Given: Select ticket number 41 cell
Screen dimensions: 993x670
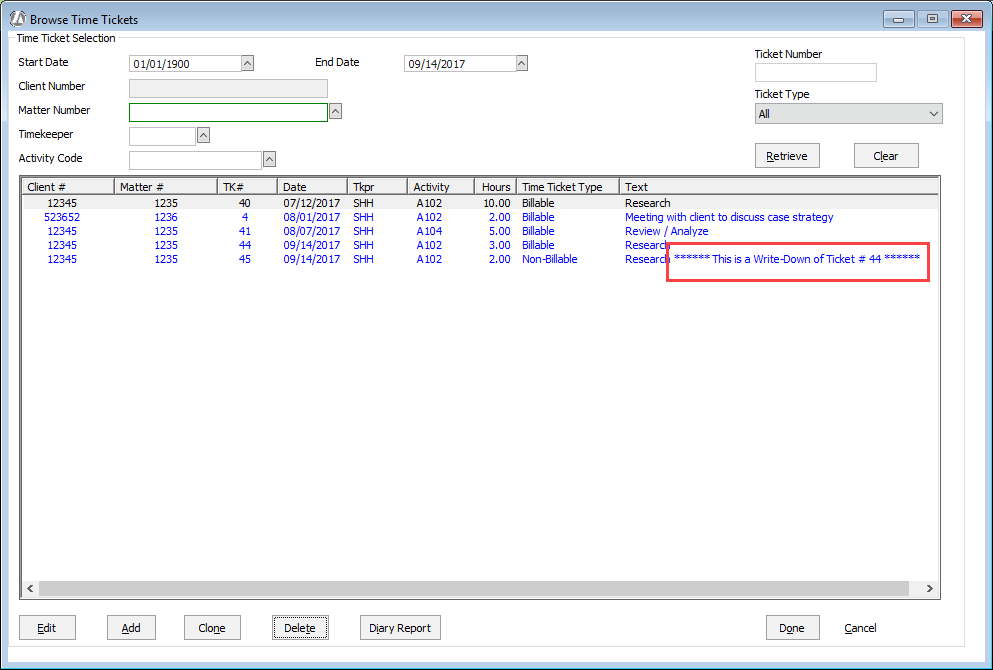Looking at the screenshot, I should click(x=244, y=231).
